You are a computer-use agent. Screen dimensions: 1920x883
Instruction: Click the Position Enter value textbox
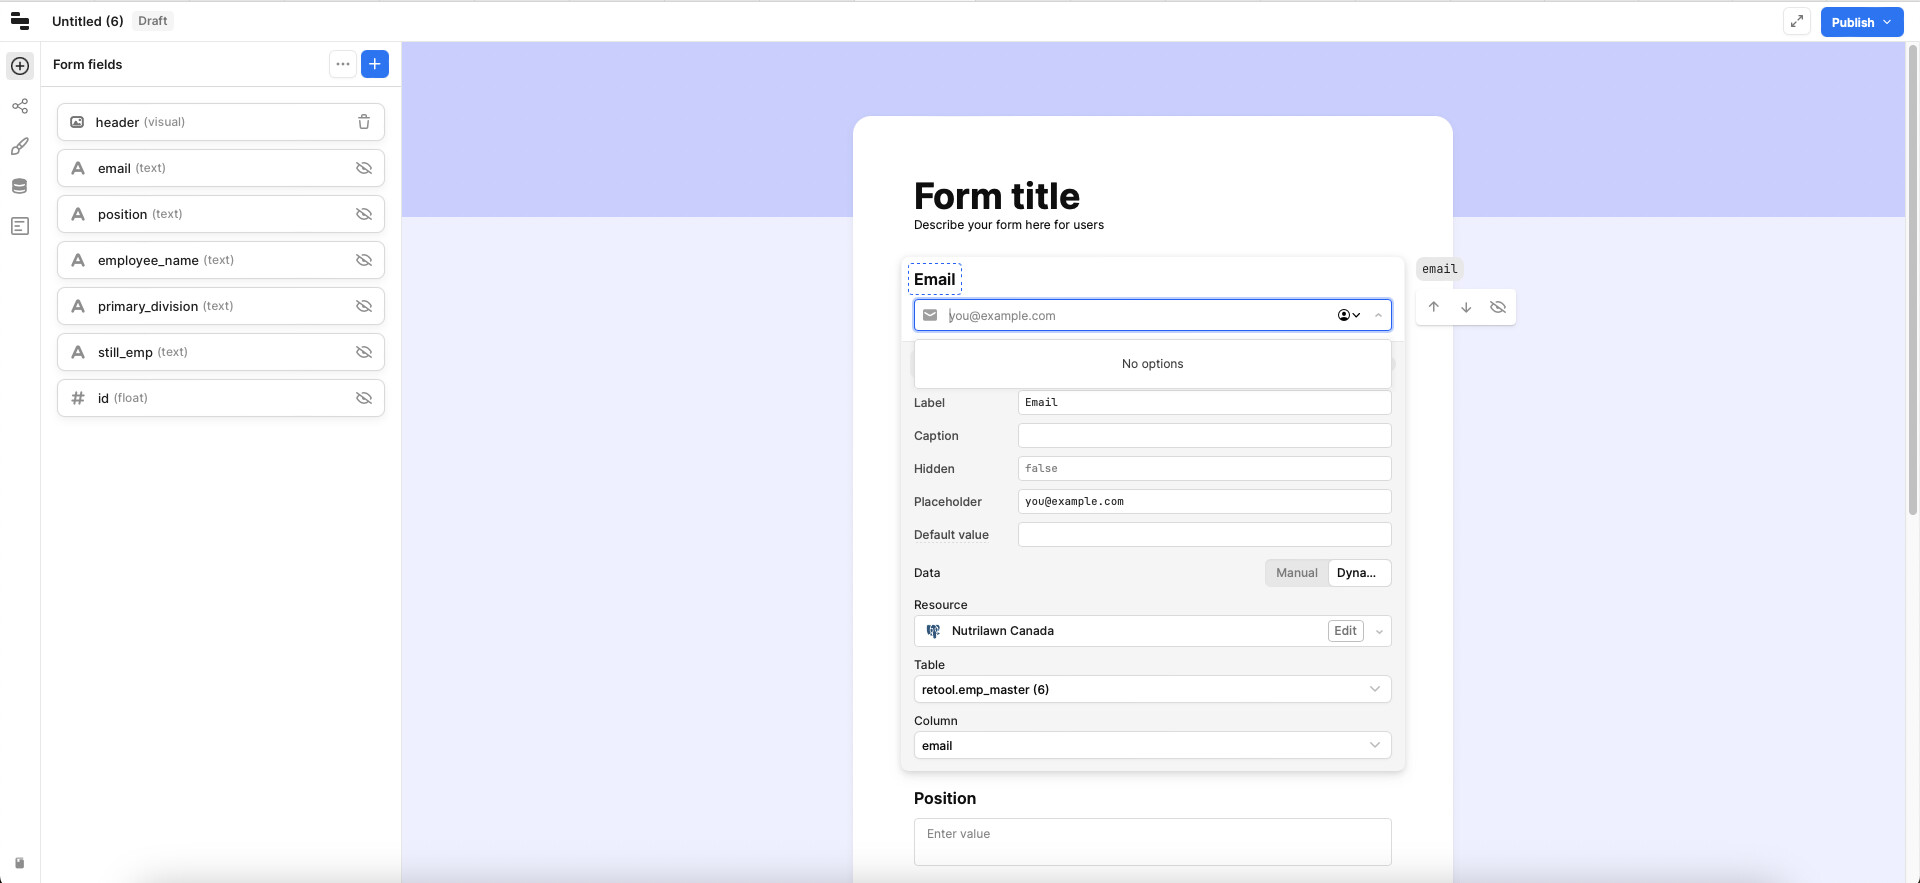1152,842
